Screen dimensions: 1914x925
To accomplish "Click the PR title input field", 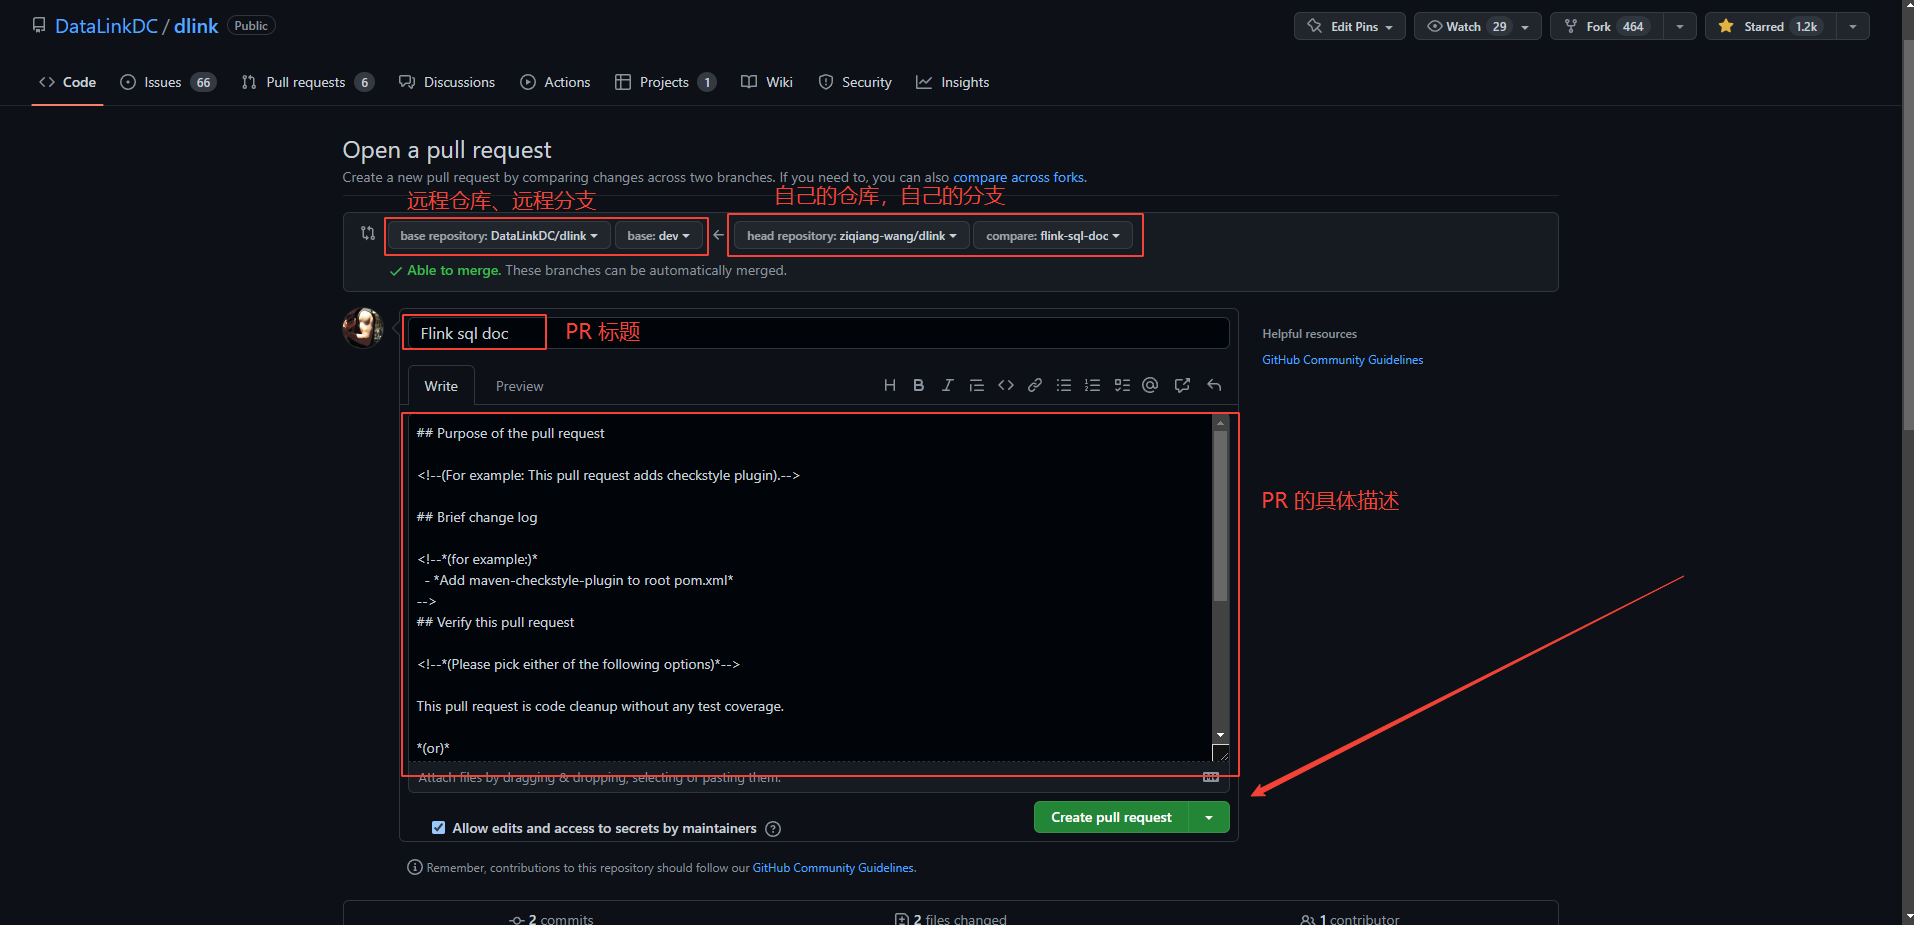I will (x=818, y=333).
